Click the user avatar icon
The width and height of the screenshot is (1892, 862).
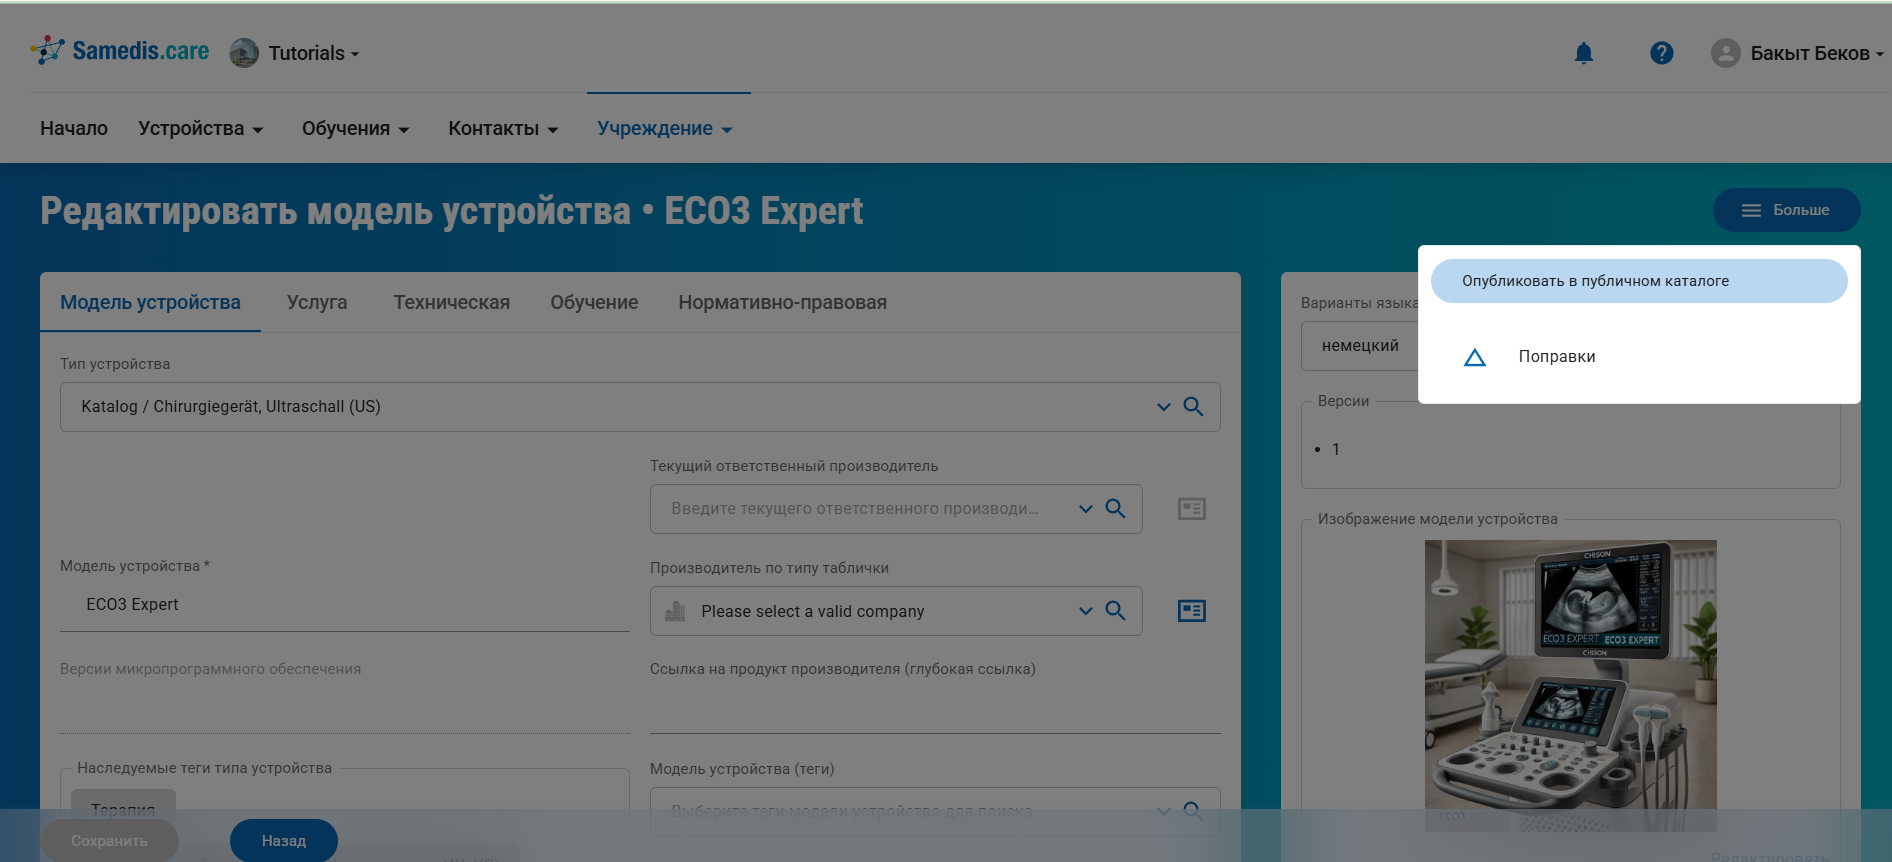point(1726,53)
